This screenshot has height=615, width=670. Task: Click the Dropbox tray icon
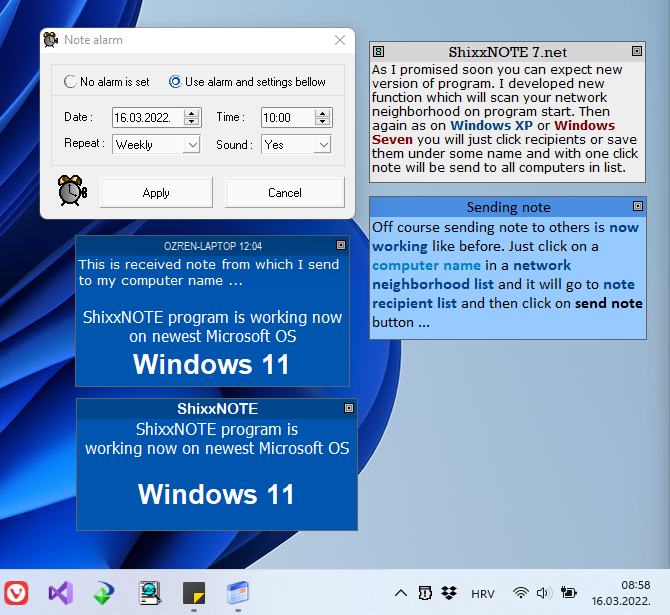tap(449, 593)
